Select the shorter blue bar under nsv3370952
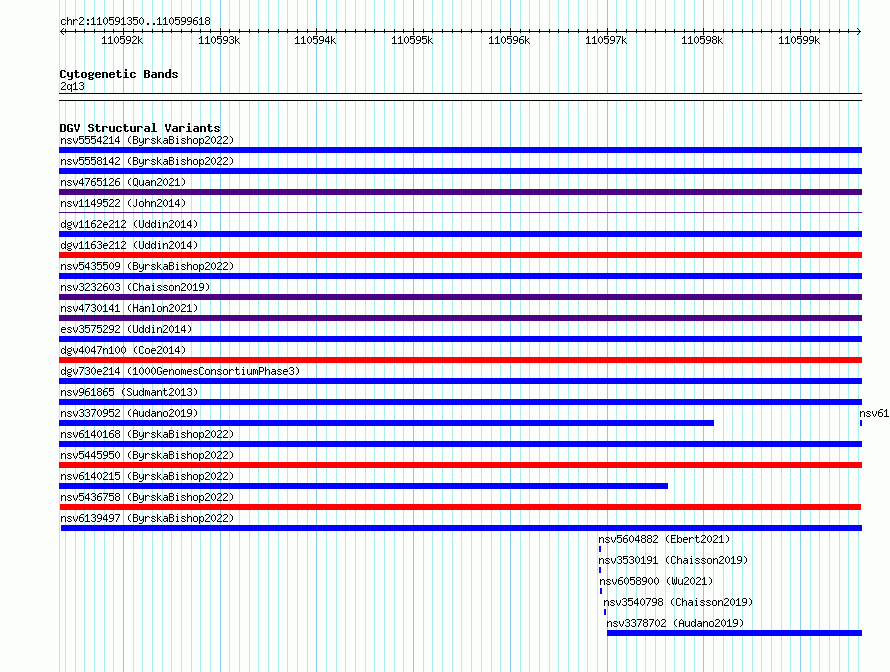 (x=387, y=423)
